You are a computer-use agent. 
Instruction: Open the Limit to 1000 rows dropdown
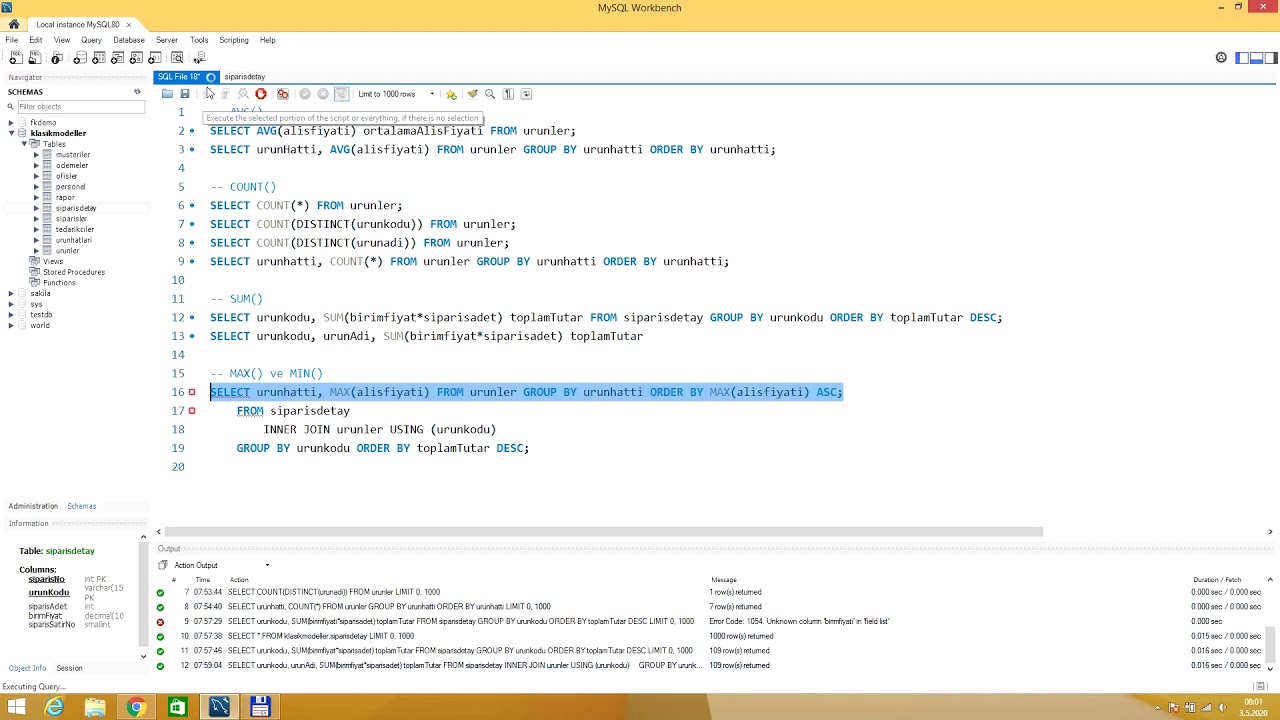396,94
